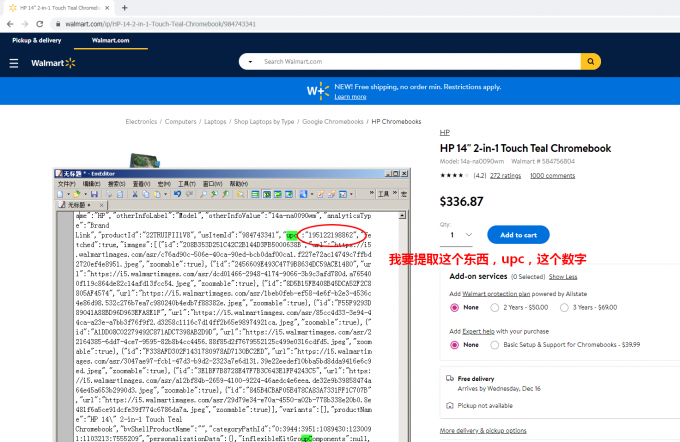Open the 查看(V) menu in EmEditor
Image resolution: width=680 pixels, height=442 pixels.
(x=141, y=184)
